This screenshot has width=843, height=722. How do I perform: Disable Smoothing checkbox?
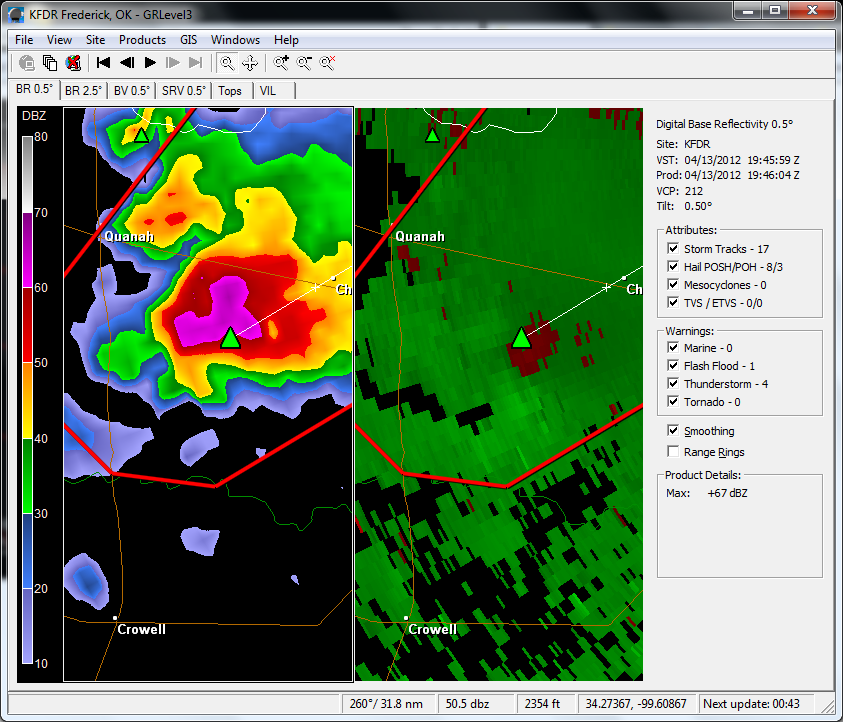point(673,431)
